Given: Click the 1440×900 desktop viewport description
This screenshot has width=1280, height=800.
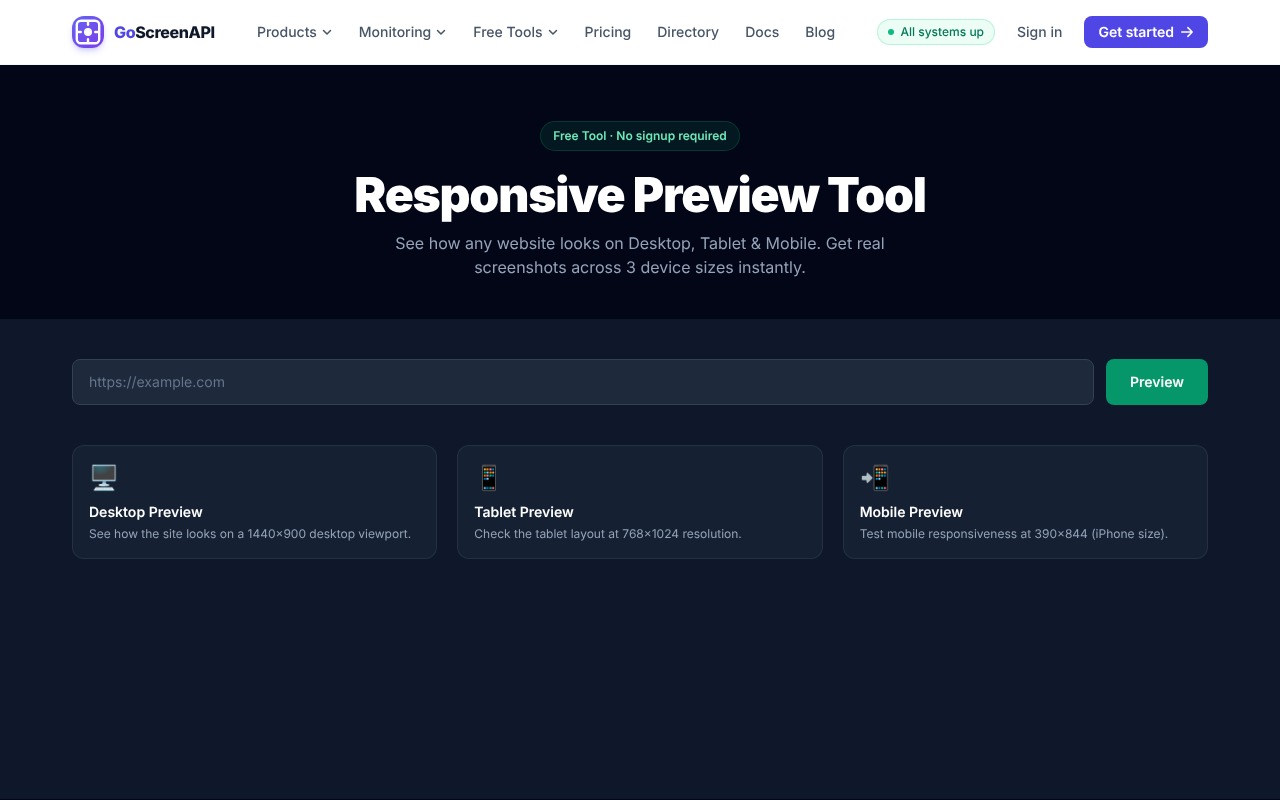Looking at the screenshot, I should coord(250,534).
